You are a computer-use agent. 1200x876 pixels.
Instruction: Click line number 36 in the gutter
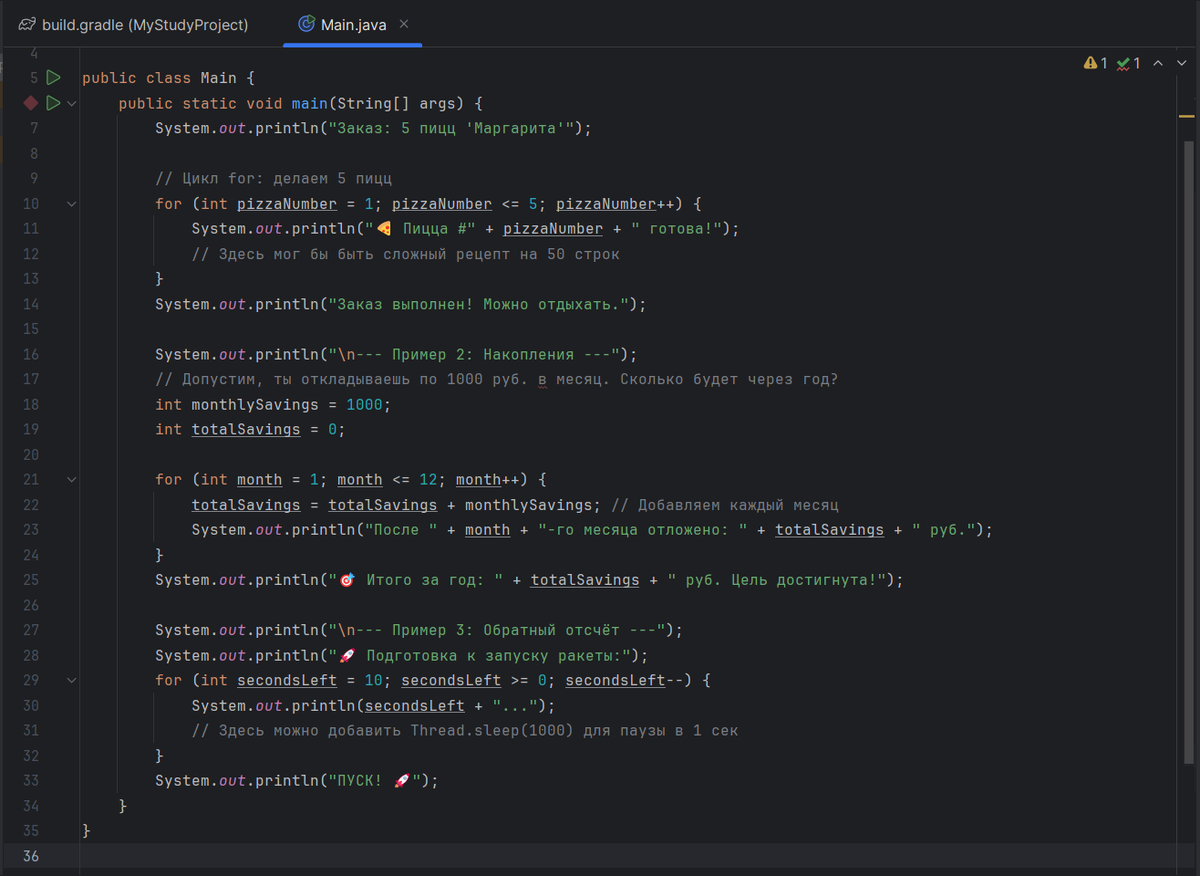(x=30, y=856)
